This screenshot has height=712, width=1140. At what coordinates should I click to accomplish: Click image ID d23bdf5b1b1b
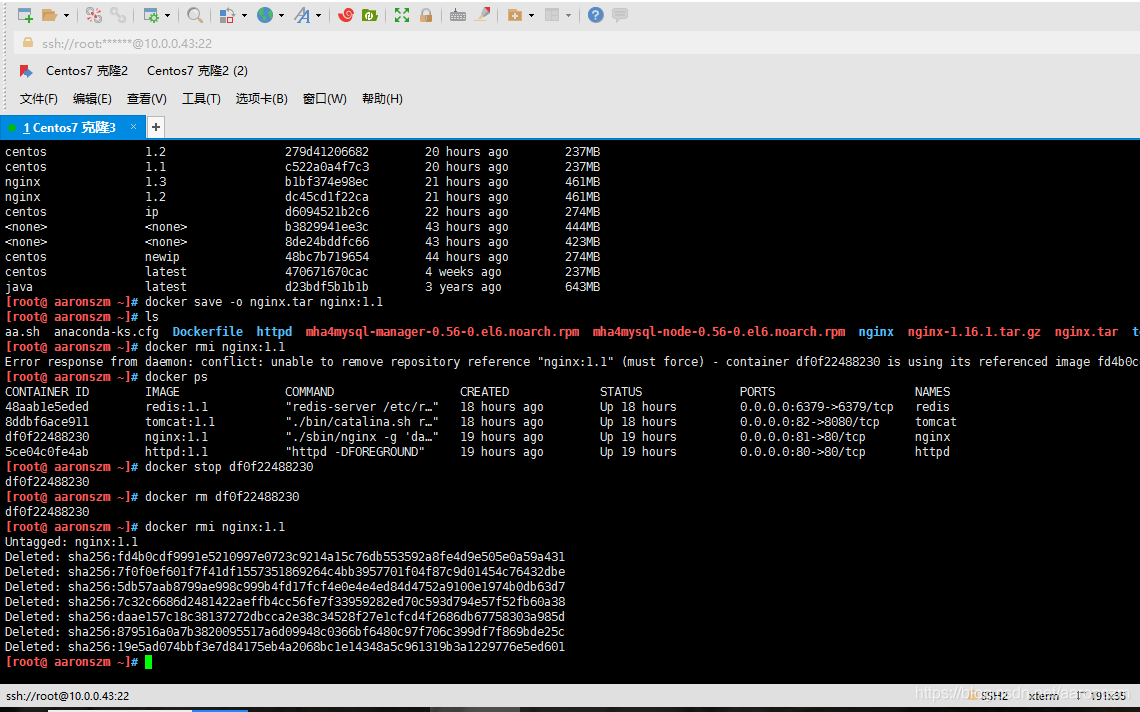[326, 287]
